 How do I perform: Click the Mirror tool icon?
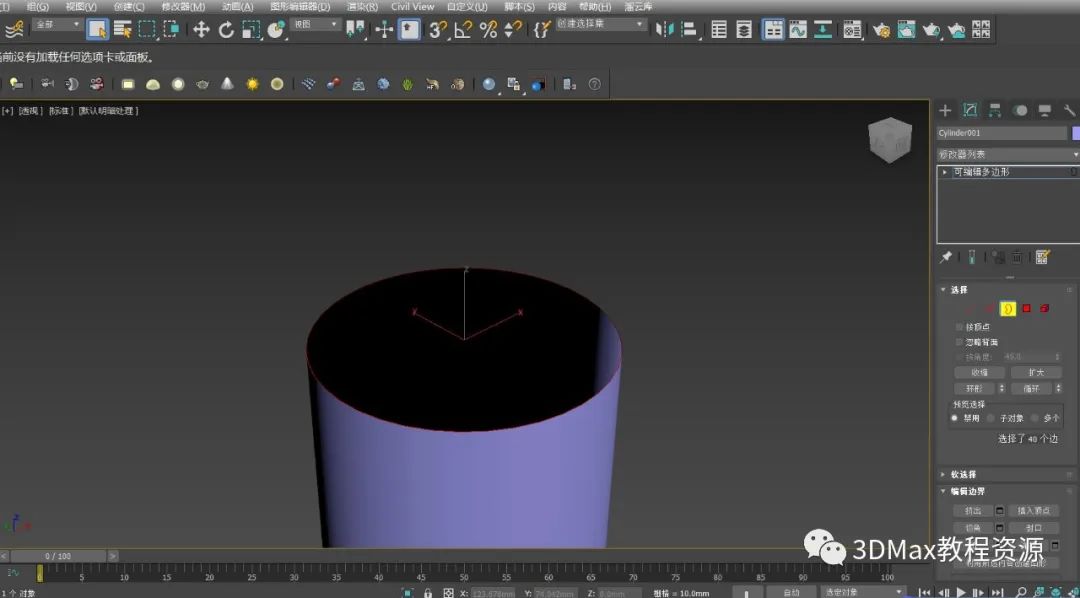664,30
